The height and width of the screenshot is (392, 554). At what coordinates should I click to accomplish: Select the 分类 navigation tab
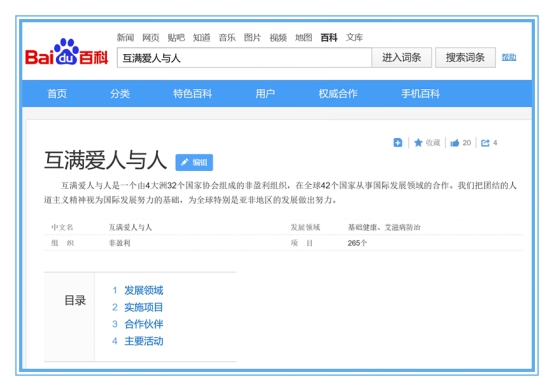click(120, 94)
